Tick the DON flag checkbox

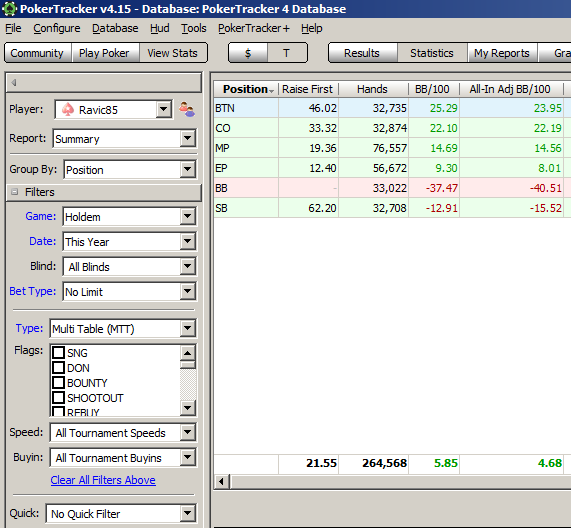[x=59, y=368]
